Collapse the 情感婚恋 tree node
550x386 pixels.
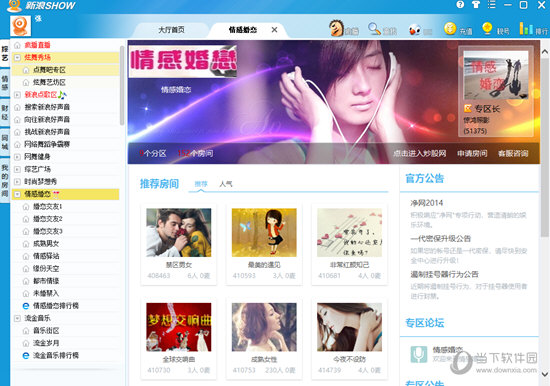(17, 194)
